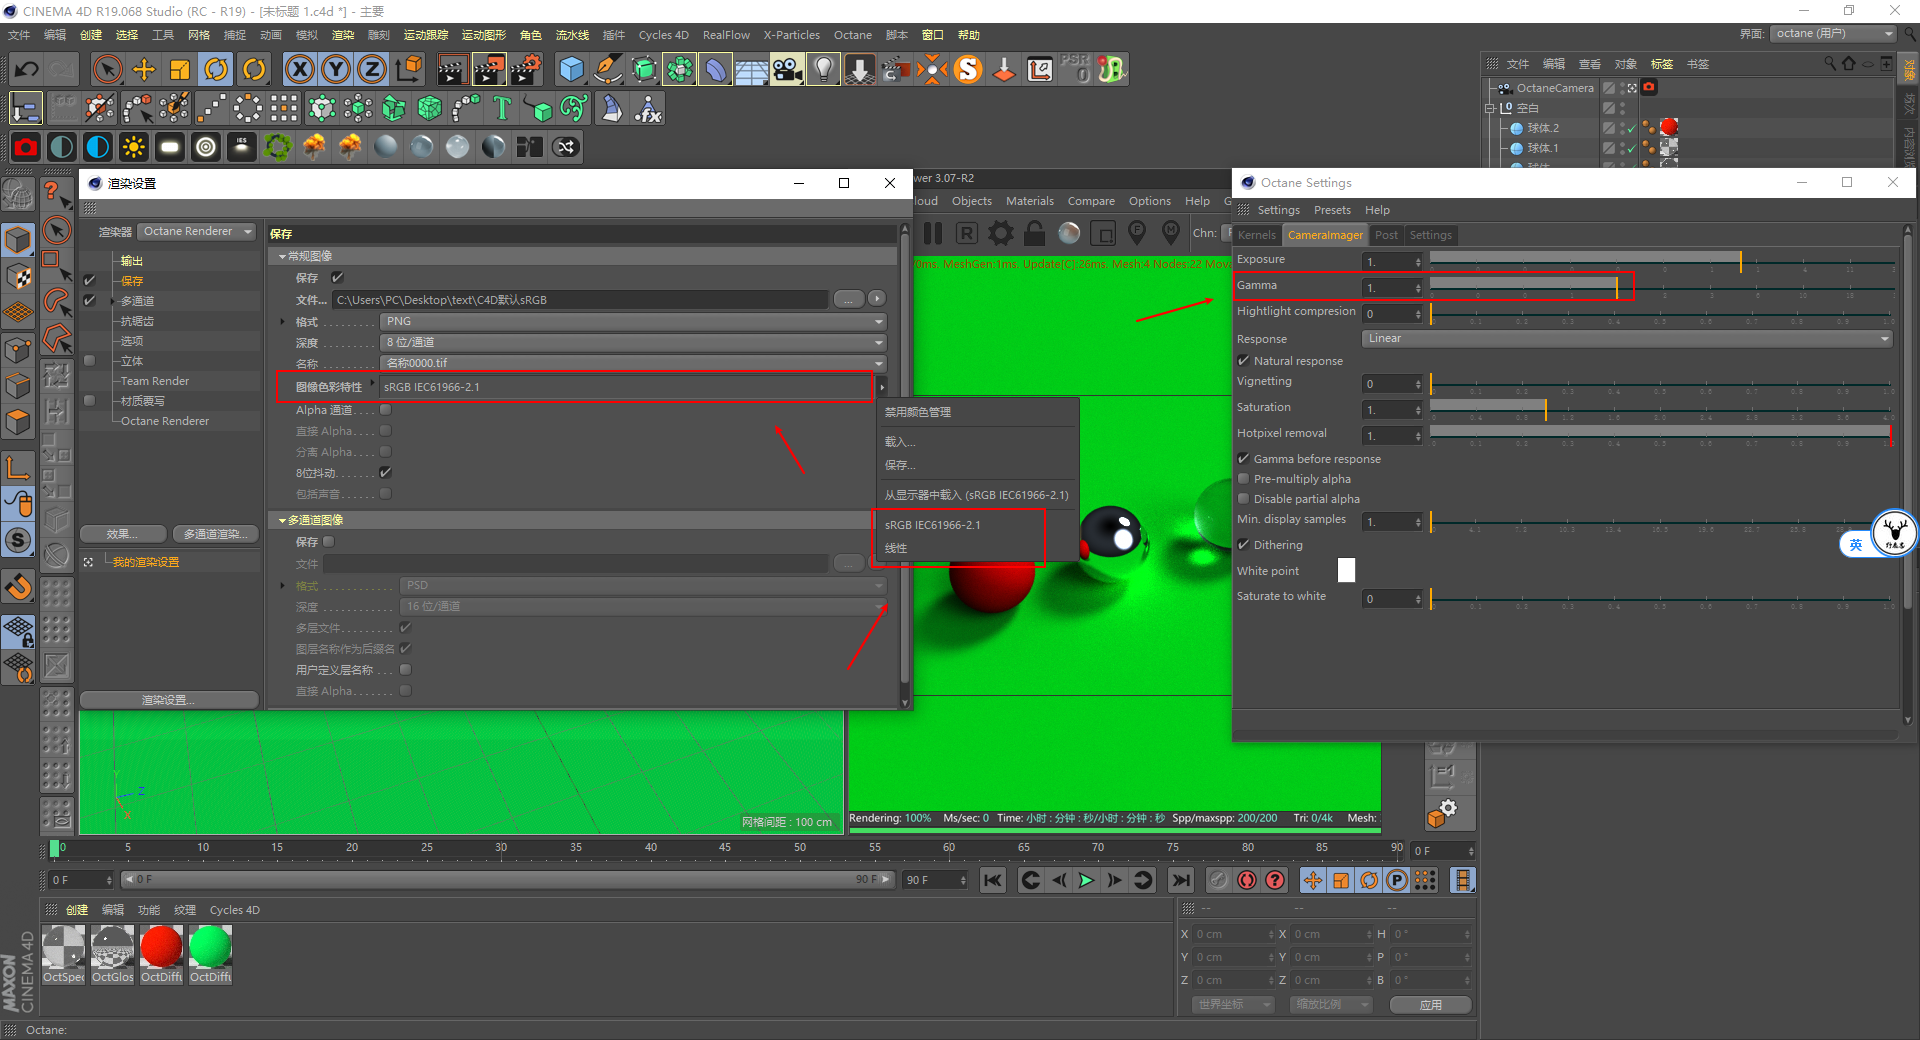Open the PNG format dropdown
Viewport: 1920px width, 1040px height.
point(633,321)
